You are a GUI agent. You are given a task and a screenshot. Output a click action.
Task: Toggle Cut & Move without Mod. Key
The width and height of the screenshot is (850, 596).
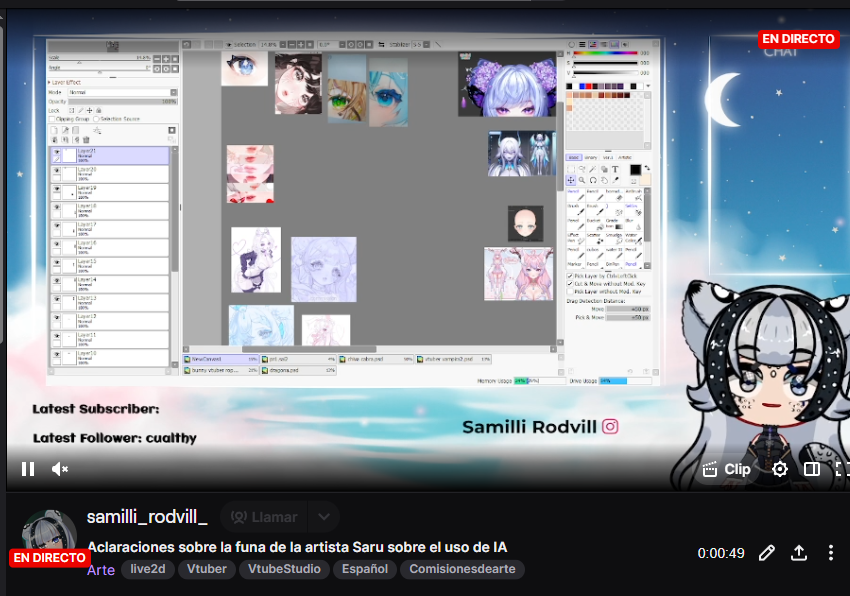pyautogui.click(x=570, y=284)
